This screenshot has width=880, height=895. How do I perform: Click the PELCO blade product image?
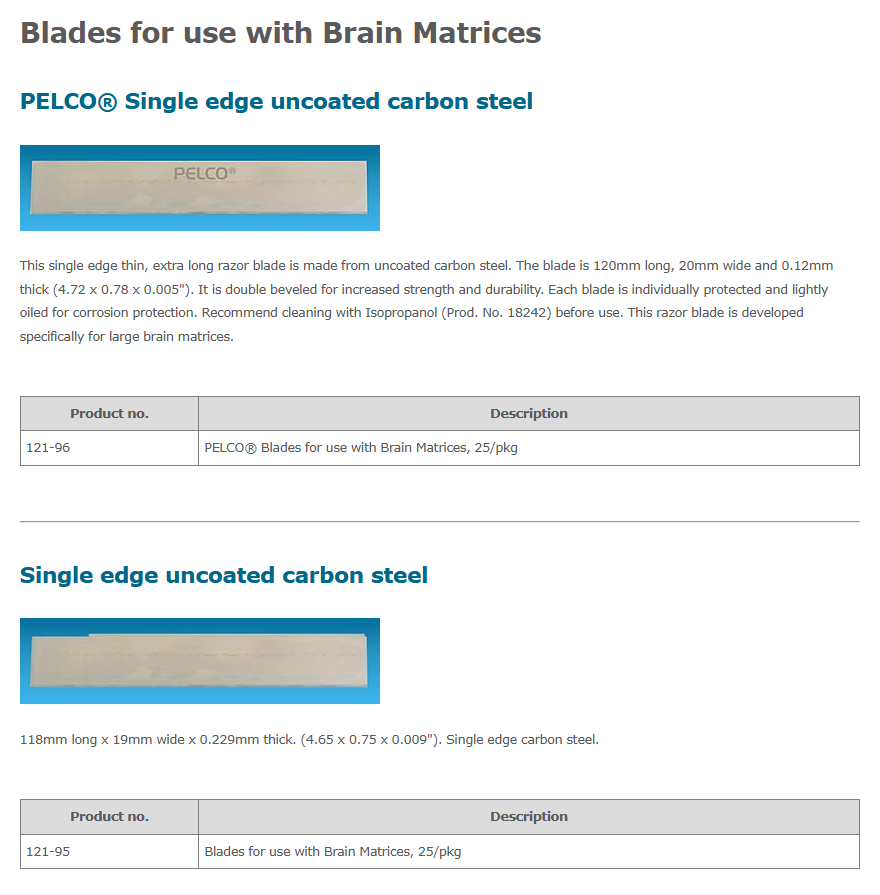[x=200, y=188]
